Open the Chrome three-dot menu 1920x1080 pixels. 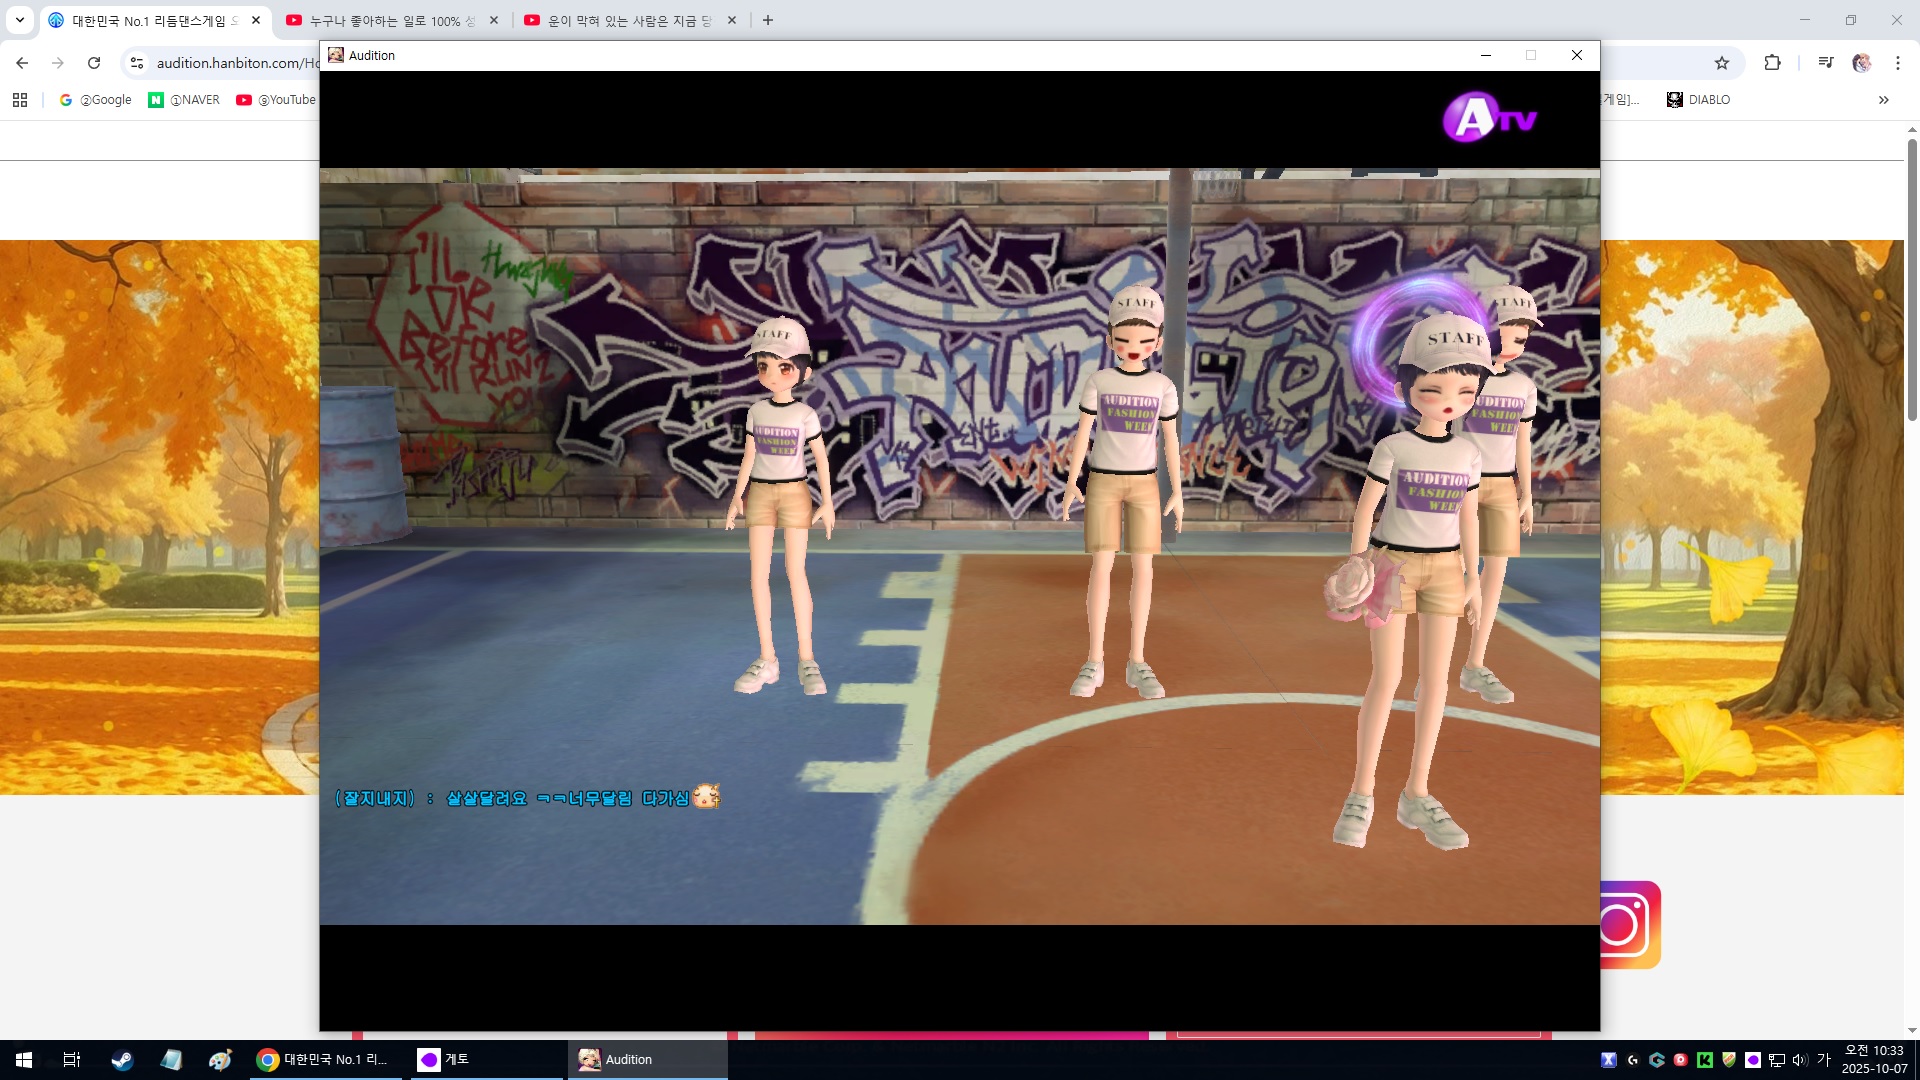(1897, 63)
